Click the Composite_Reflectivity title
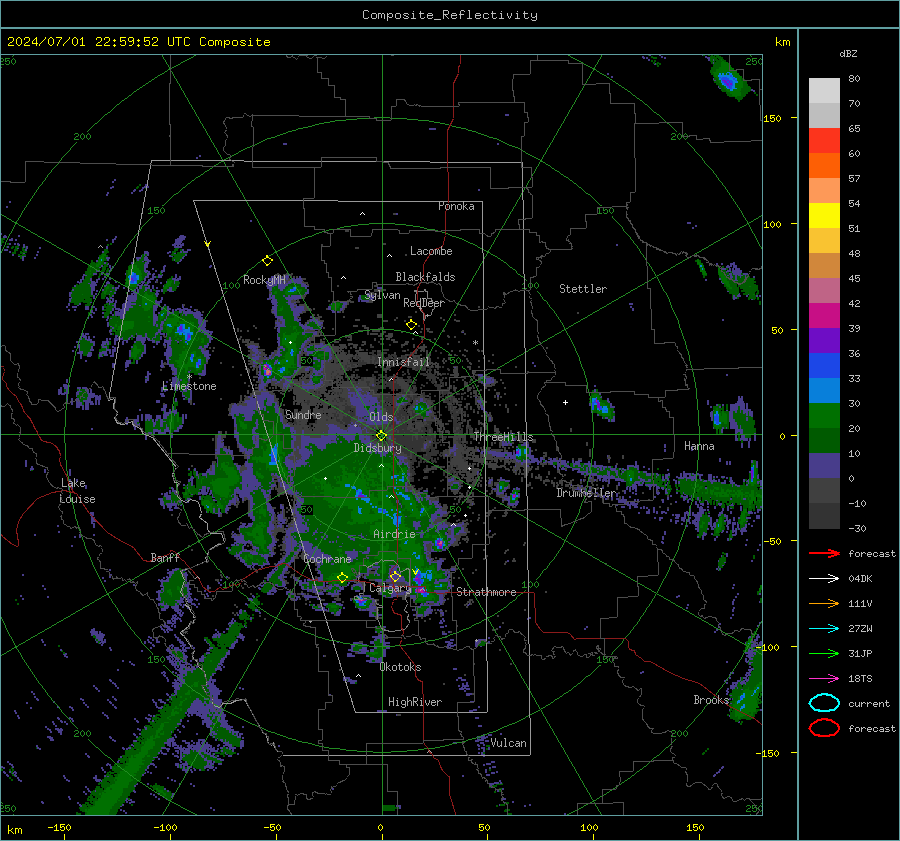Screen dimensions: 900x841 coord(450,15)
